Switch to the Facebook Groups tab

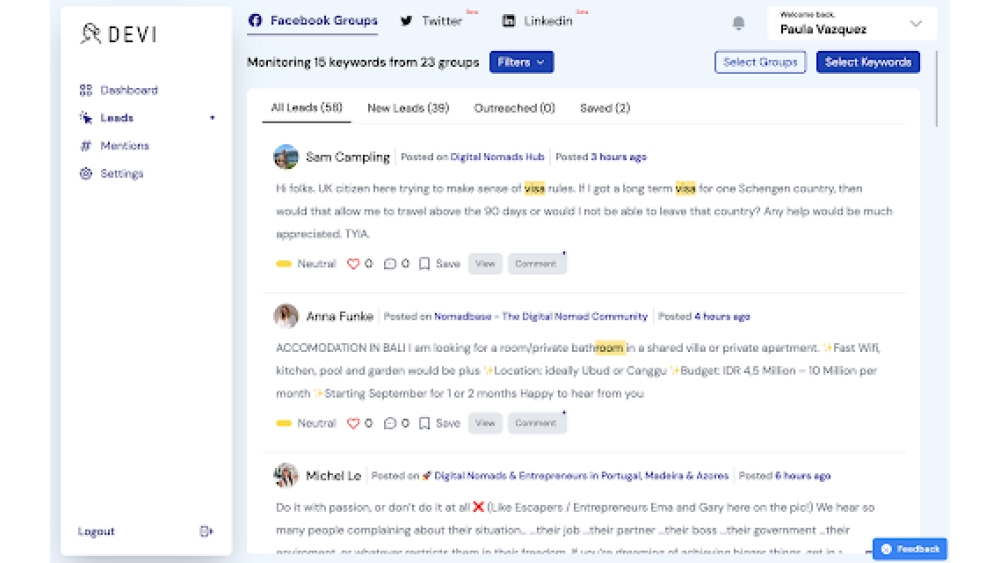313,21
